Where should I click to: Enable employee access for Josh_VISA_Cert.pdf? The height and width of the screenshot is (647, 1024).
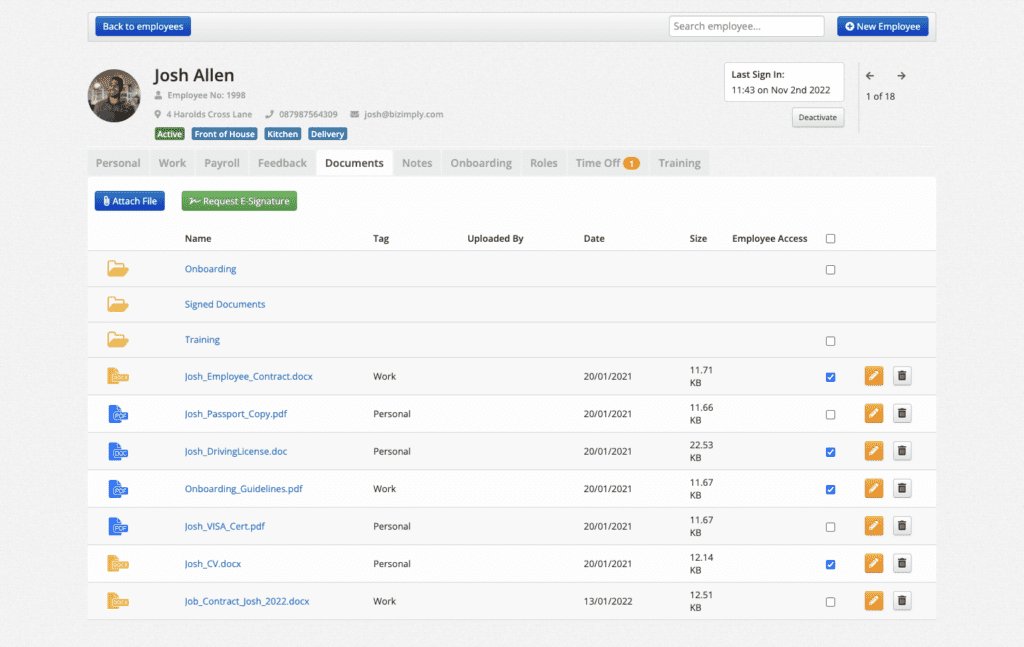pos(830,527)
